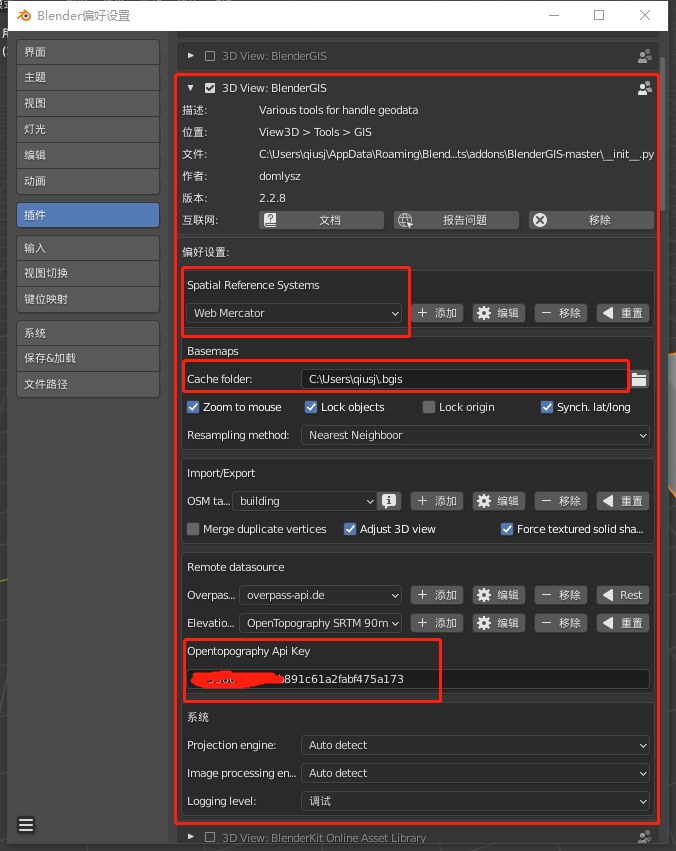The height and width of the screenshot is (851, 676).
Task: Click Rest button in Overpass row
Action: [x=622, y=595]
